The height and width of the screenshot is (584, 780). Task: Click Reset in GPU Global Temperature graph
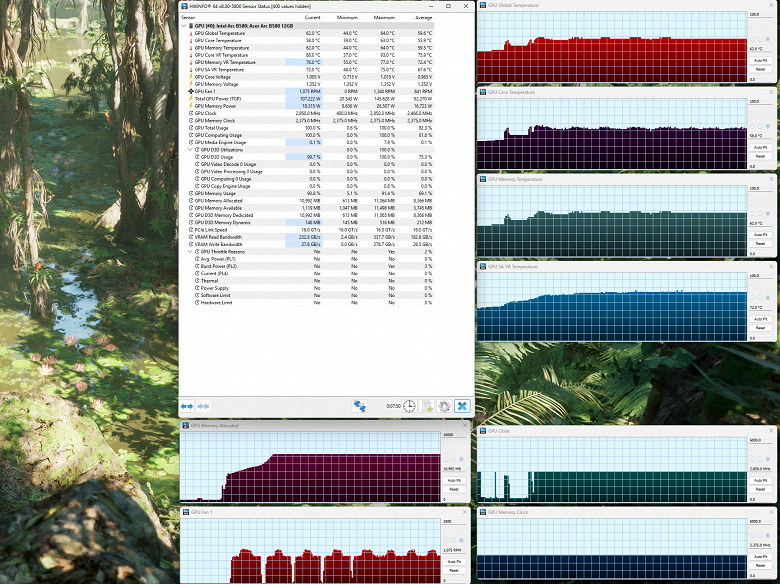tap(760, 69)
